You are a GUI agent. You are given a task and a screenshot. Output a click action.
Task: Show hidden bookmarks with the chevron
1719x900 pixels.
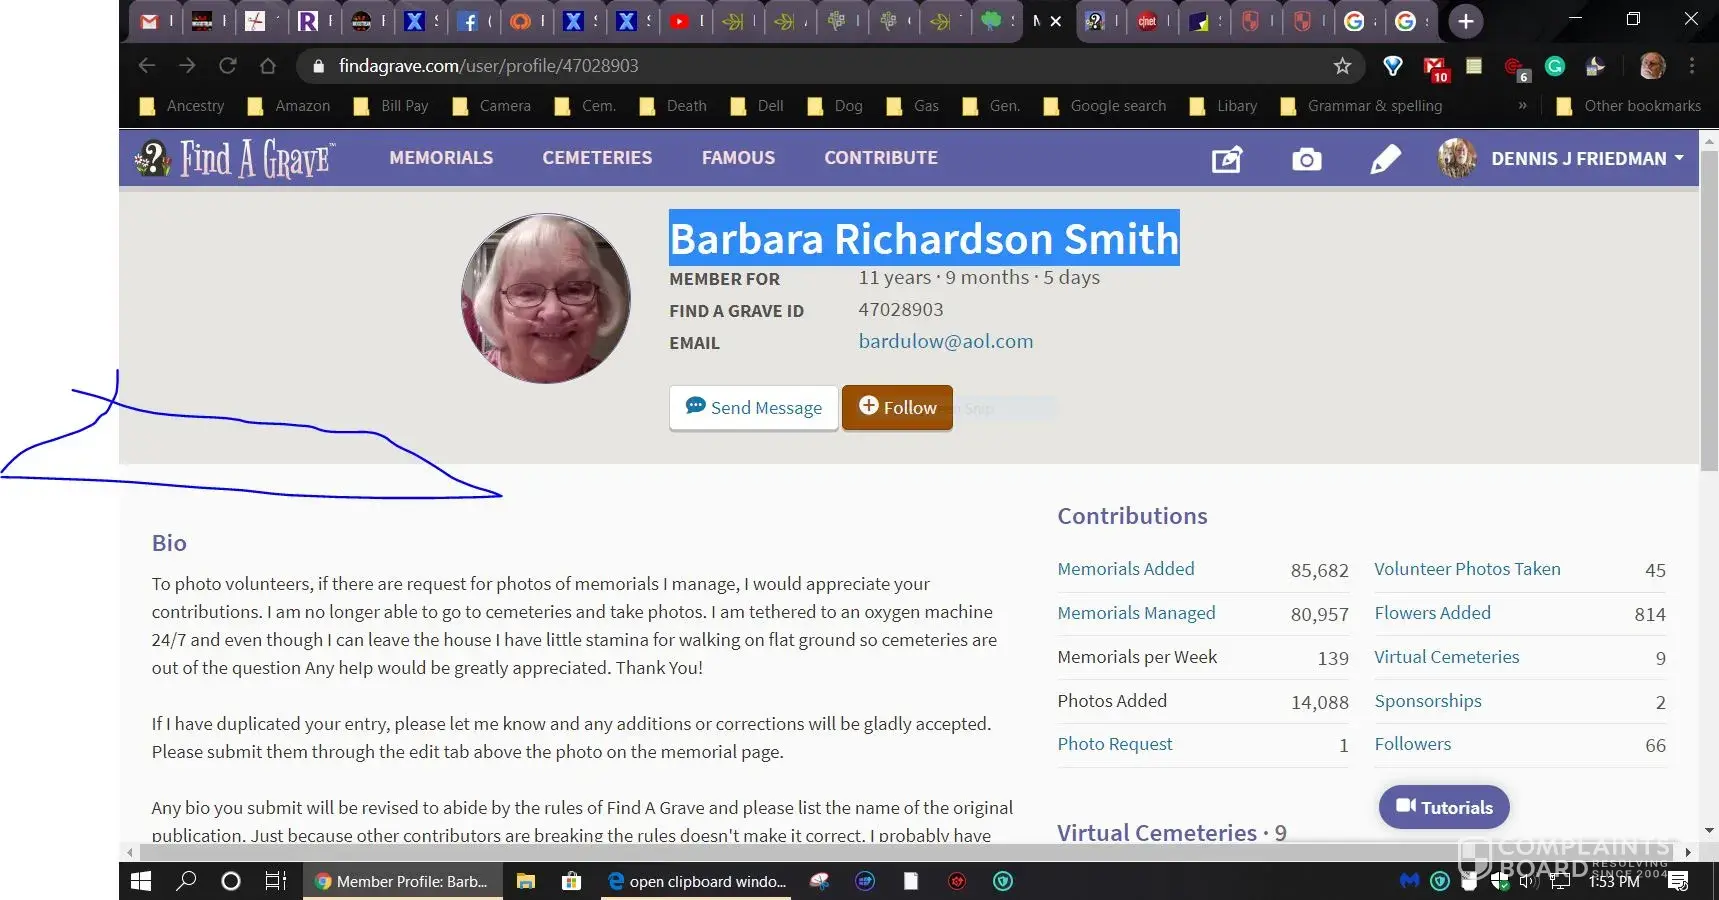click(1522, 106)
